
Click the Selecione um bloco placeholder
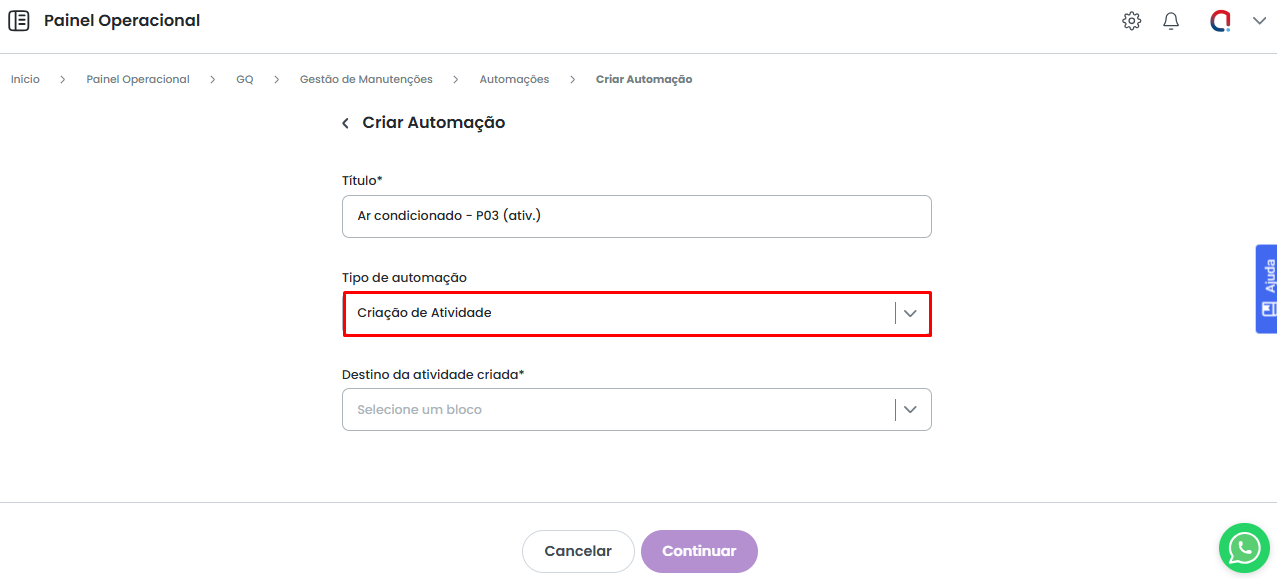pyautogui.click(x=420, y=410)
